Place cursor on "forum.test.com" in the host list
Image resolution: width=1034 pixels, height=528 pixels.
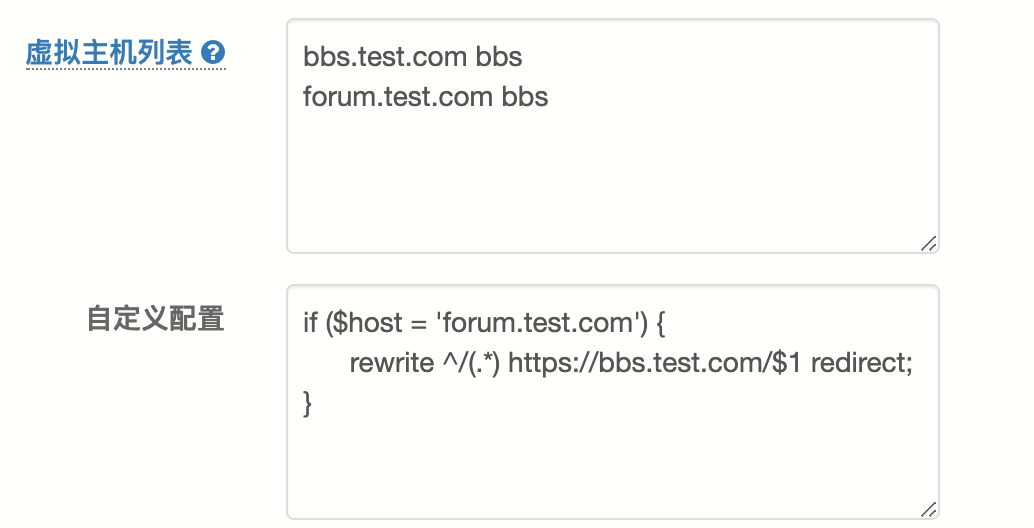[398, 97]
